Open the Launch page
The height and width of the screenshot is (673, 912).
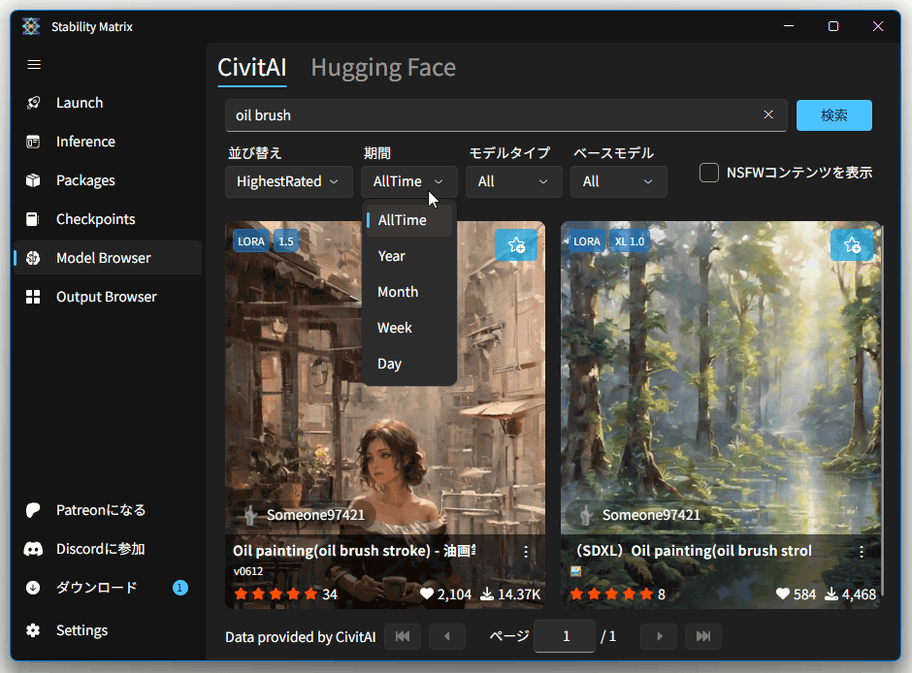point(108,103)
